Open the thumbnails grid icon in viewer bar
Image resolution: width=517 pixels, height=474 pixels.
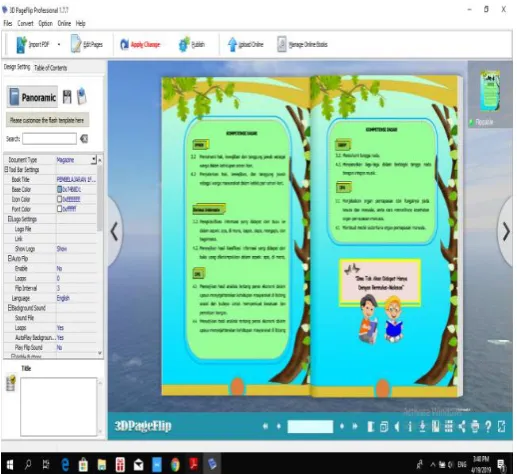point(449,426)
